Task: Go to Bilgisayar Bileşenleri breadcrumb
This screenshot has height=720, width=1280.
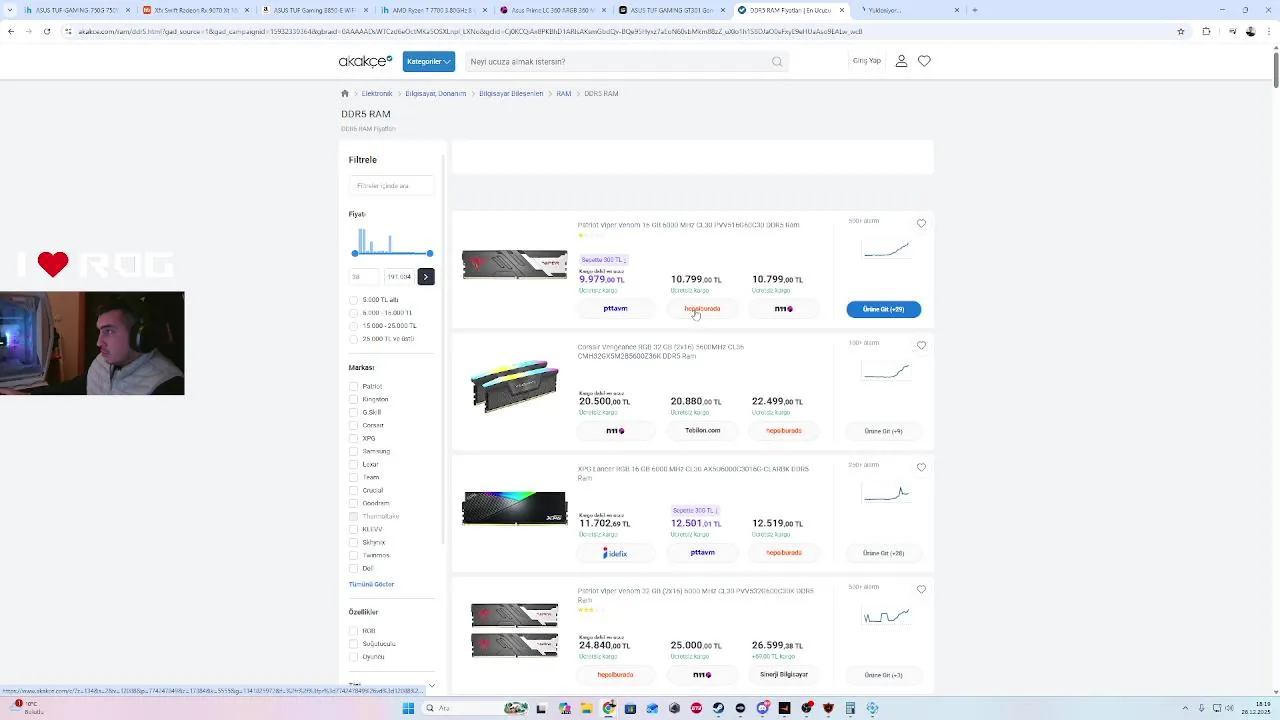Action: click(511, 93)
